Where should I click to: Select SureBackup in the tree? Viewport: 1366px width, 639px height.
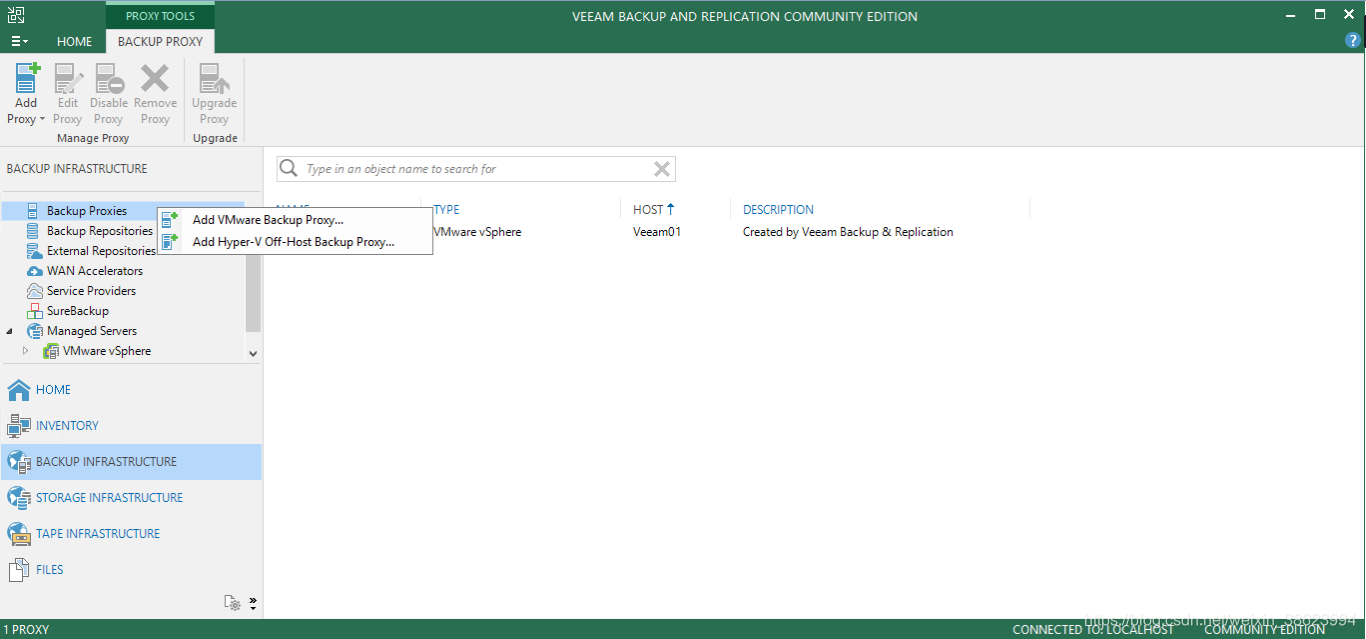(78, 311)
